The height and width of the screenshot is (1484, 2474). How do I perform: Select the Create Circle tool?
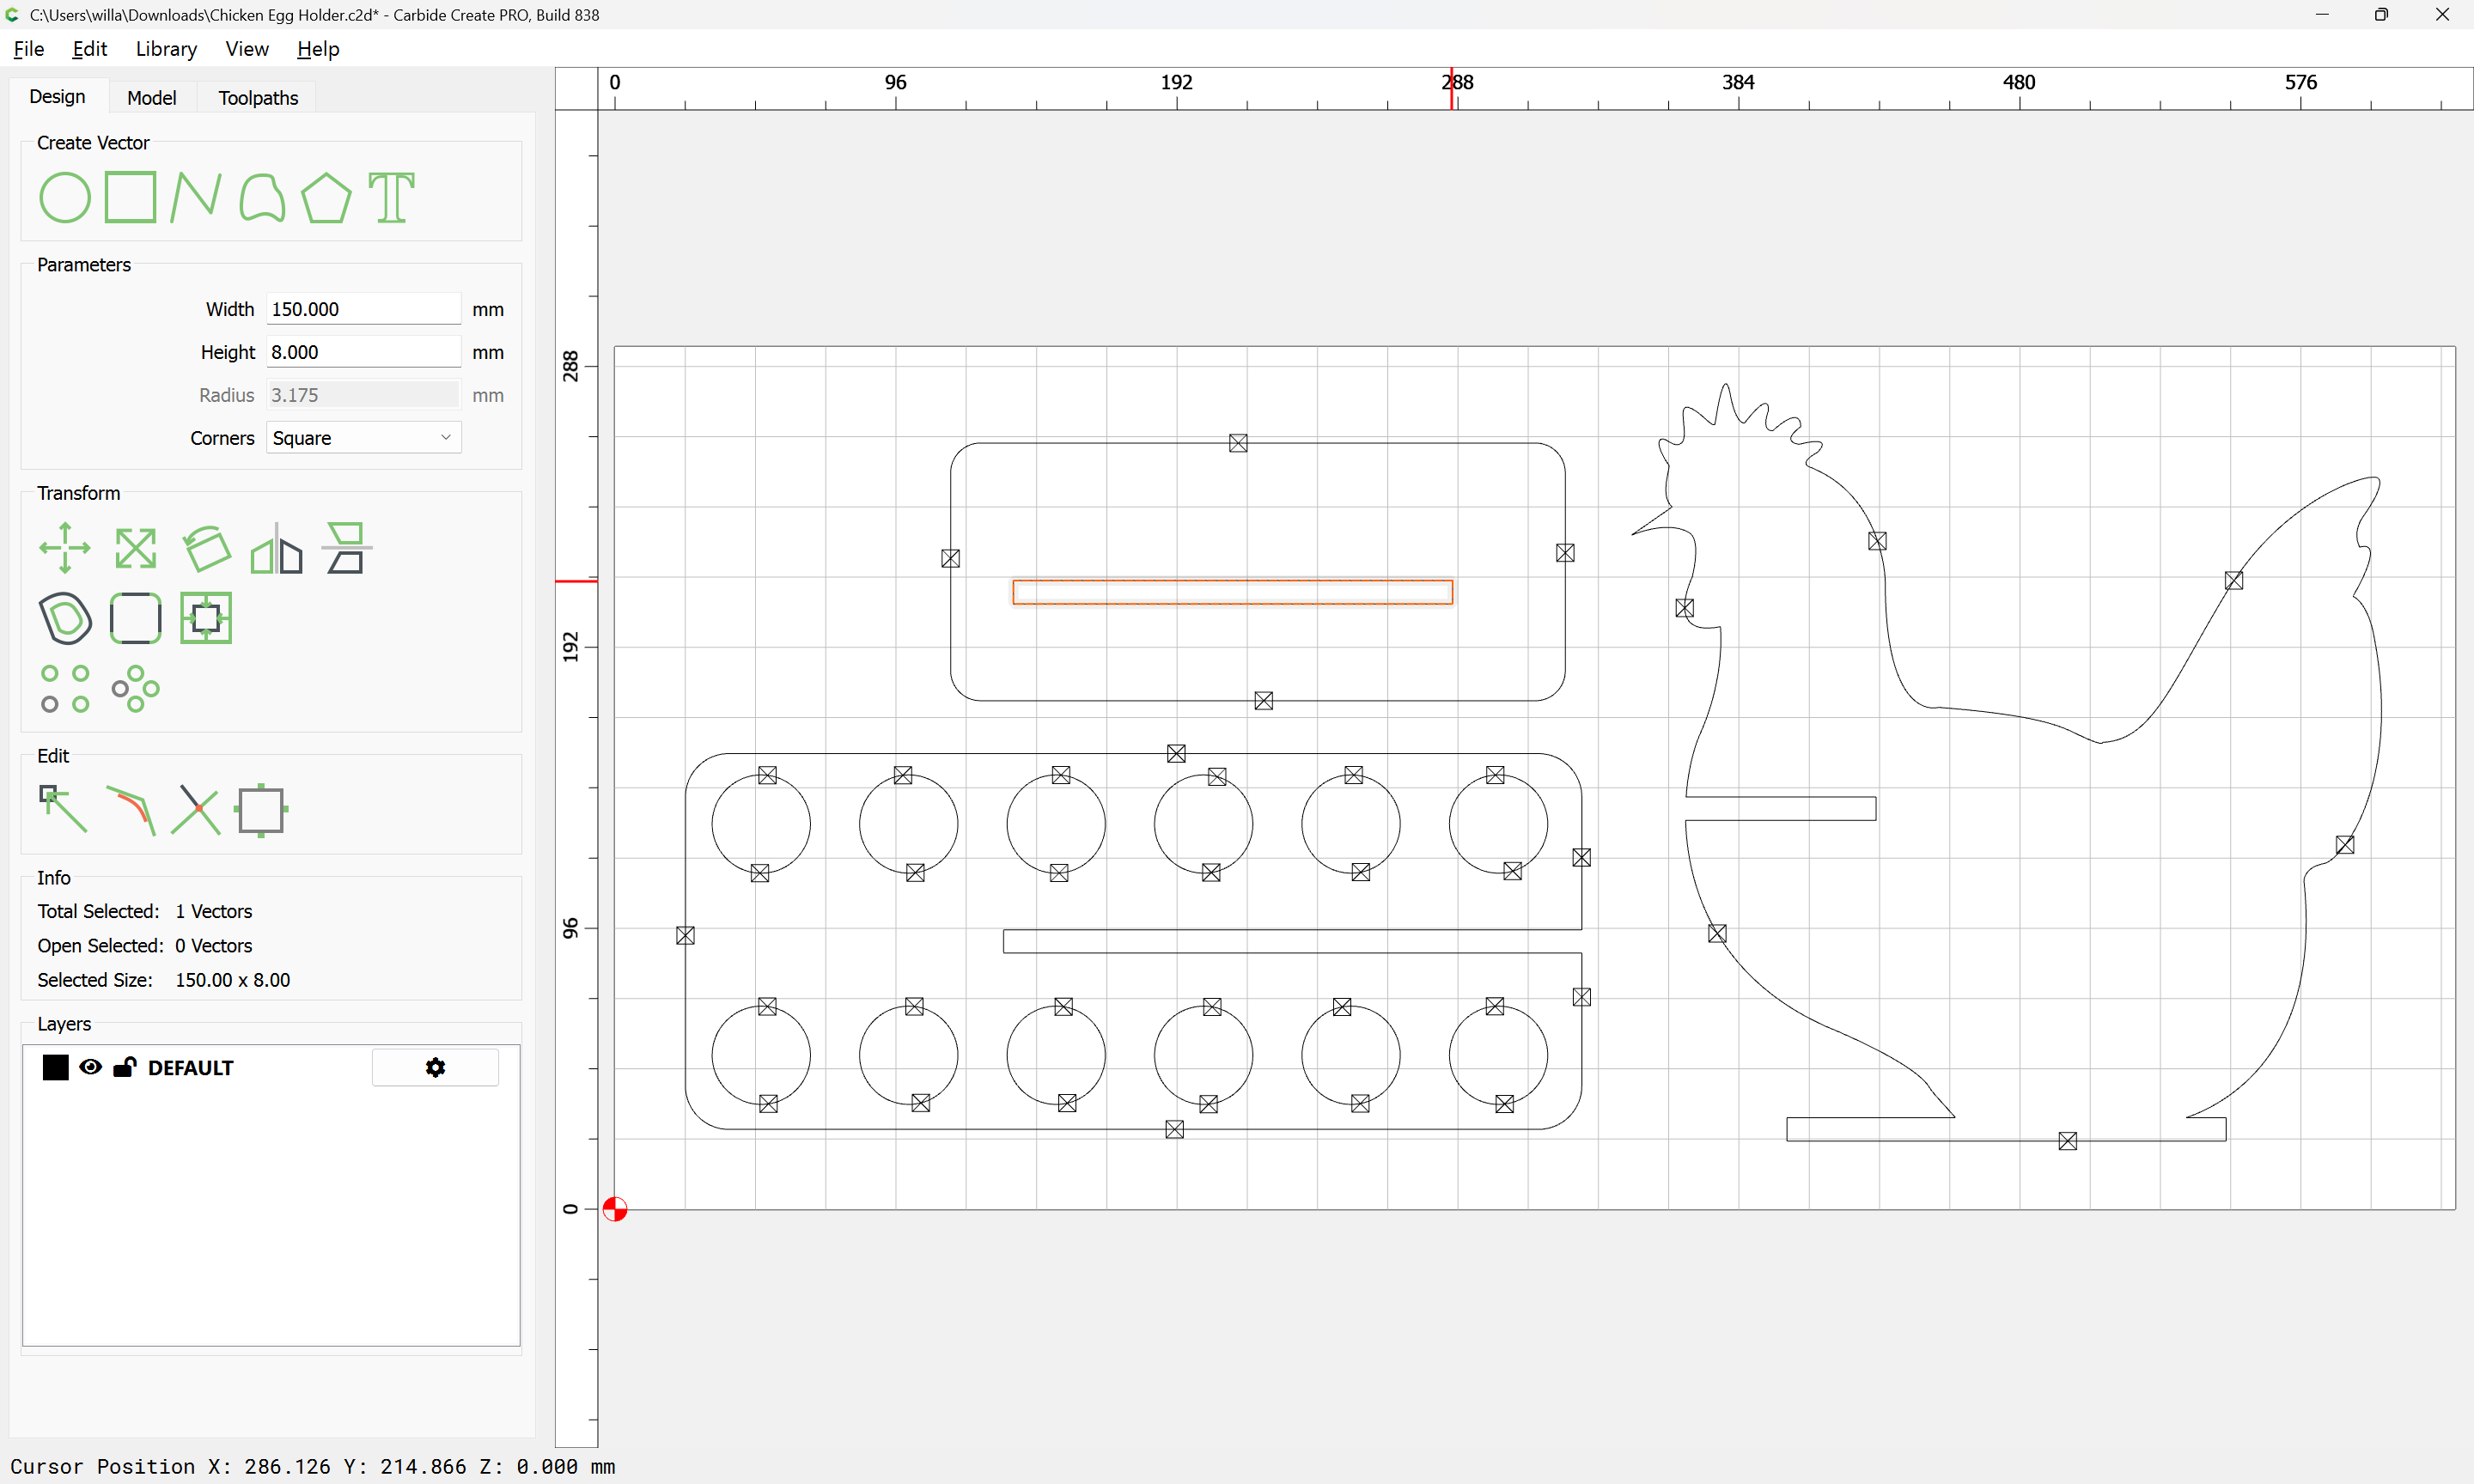[x=65, y=197]
